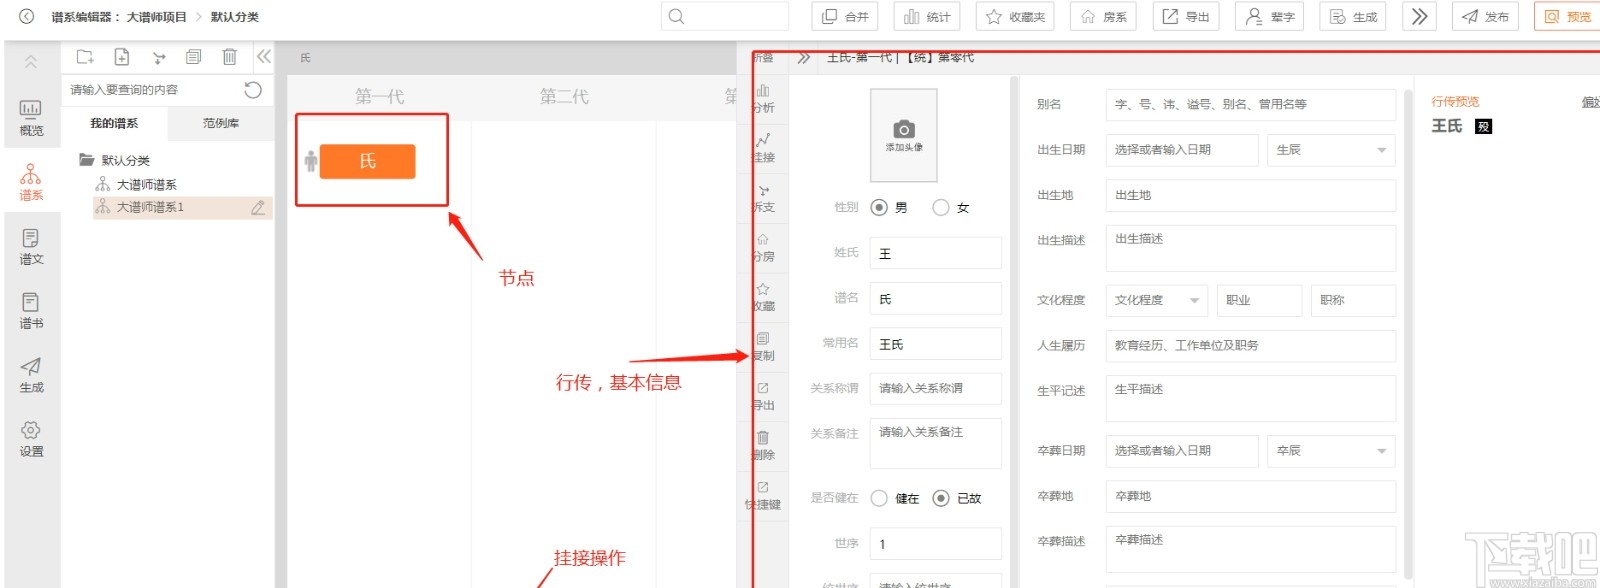Click the 合并 merge button
The width and height of the screenshot is (1600, 588).
[x=845, y=16]
